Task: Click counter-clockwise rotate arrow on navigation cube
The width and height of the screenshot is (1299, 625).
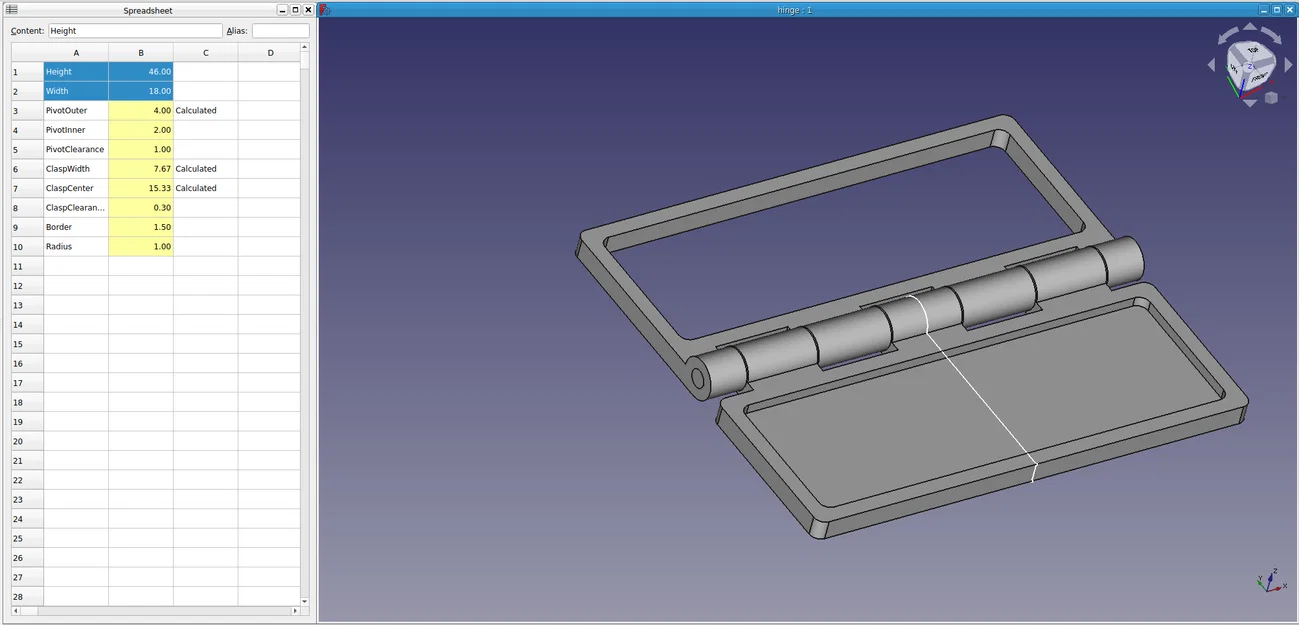Action: 1228,35
